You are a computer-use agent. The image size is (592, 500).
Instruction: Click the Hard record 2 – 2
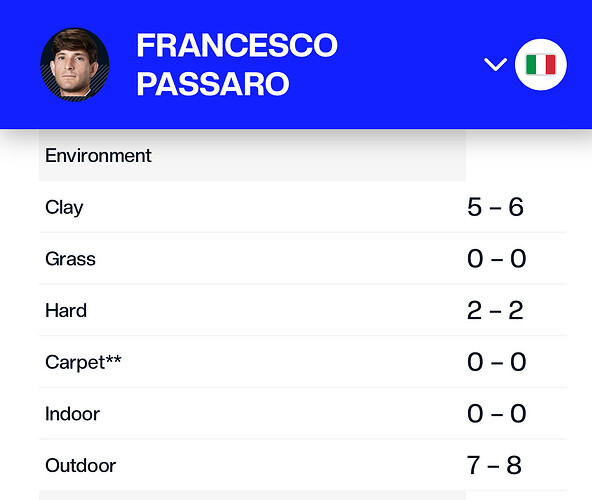pos(495,310)
